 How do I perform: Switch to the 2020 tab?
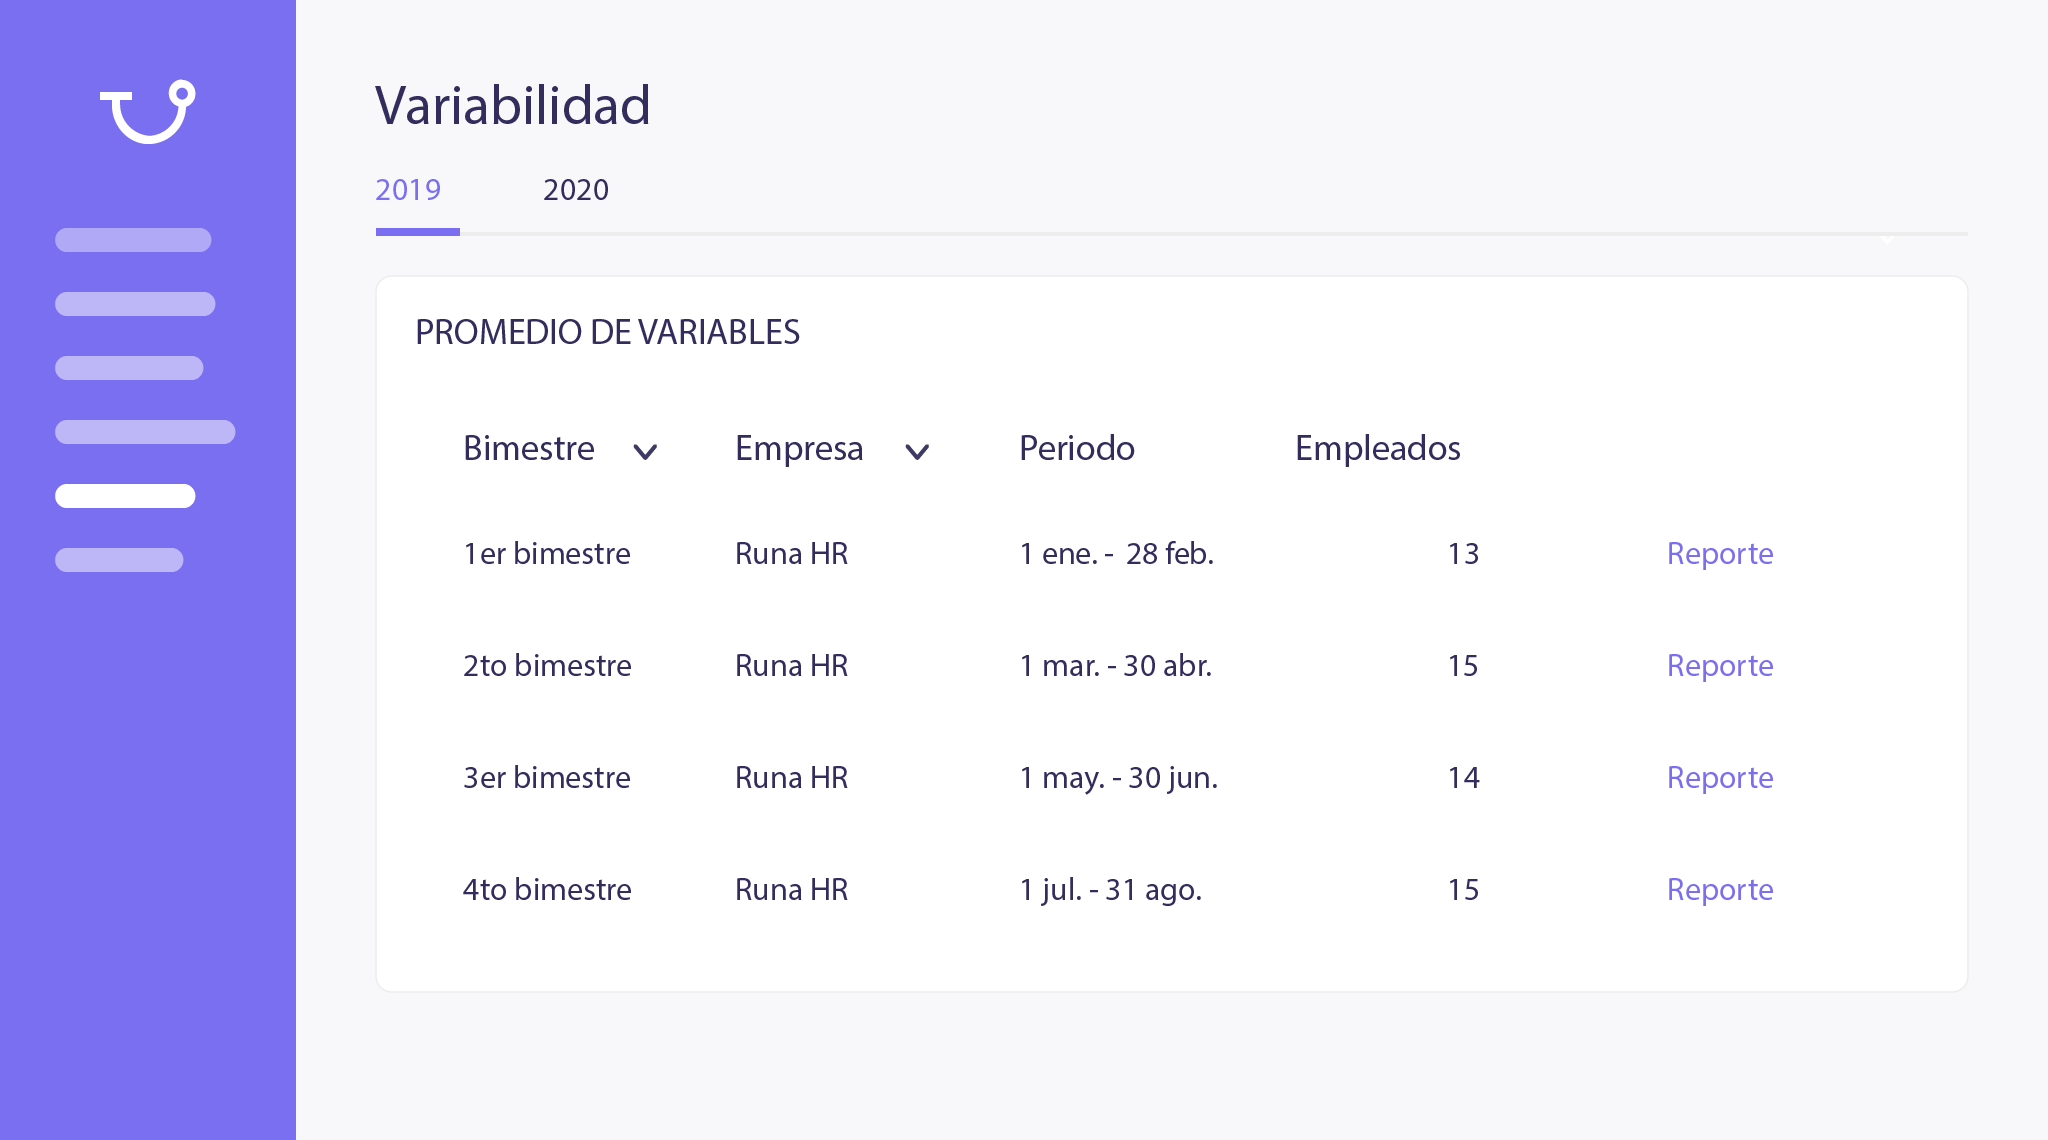pos(576,190)
